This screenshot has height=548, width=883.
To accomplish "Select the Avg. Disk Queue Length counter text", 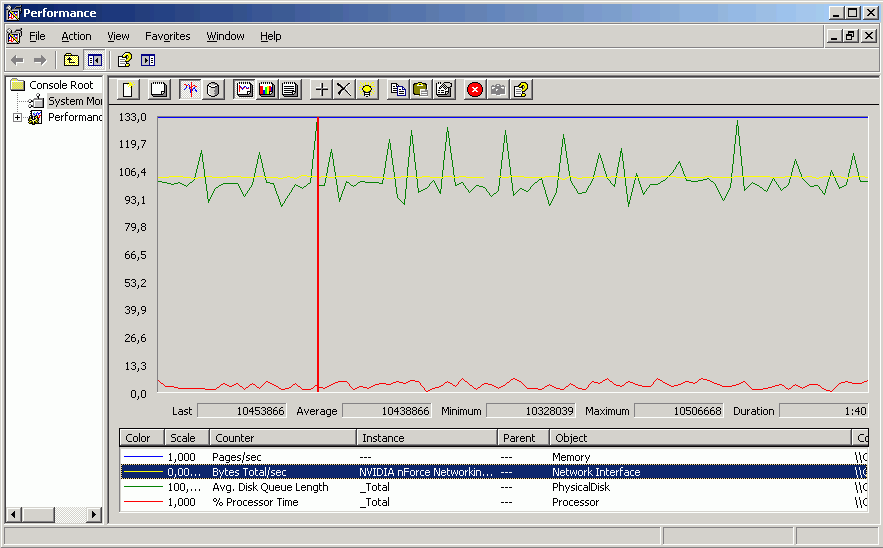I will tap(270, 487).
